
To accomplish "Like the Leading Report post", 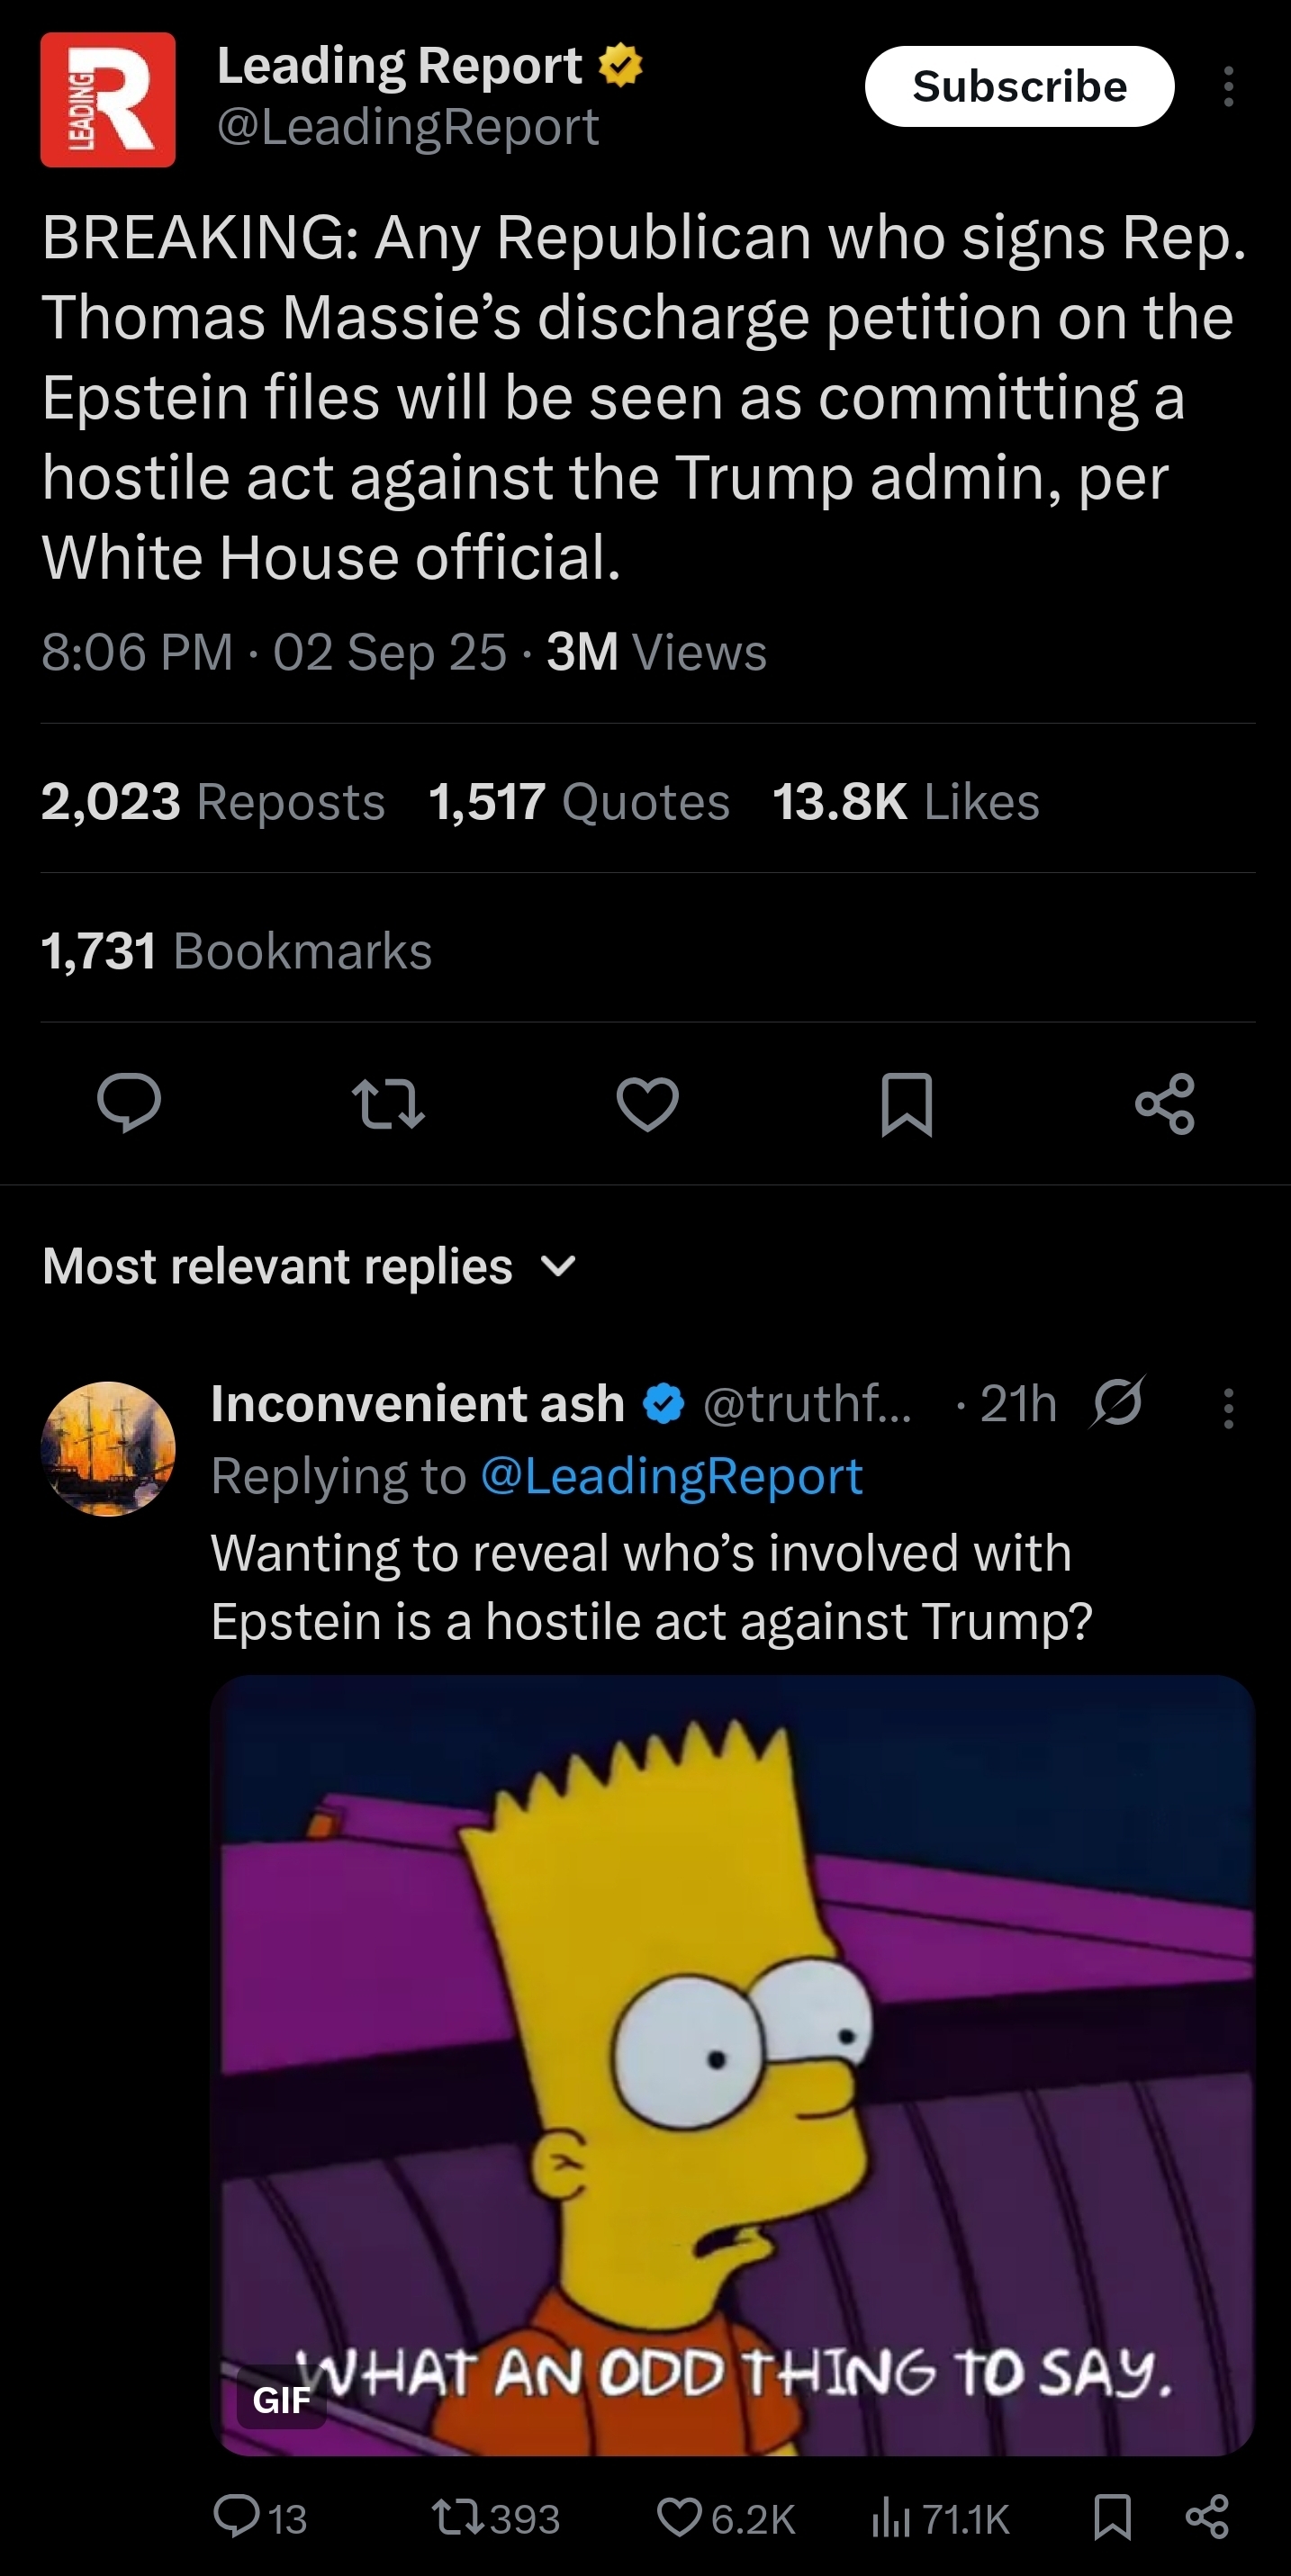I will pyautogui.click(x=647, y=1103).
